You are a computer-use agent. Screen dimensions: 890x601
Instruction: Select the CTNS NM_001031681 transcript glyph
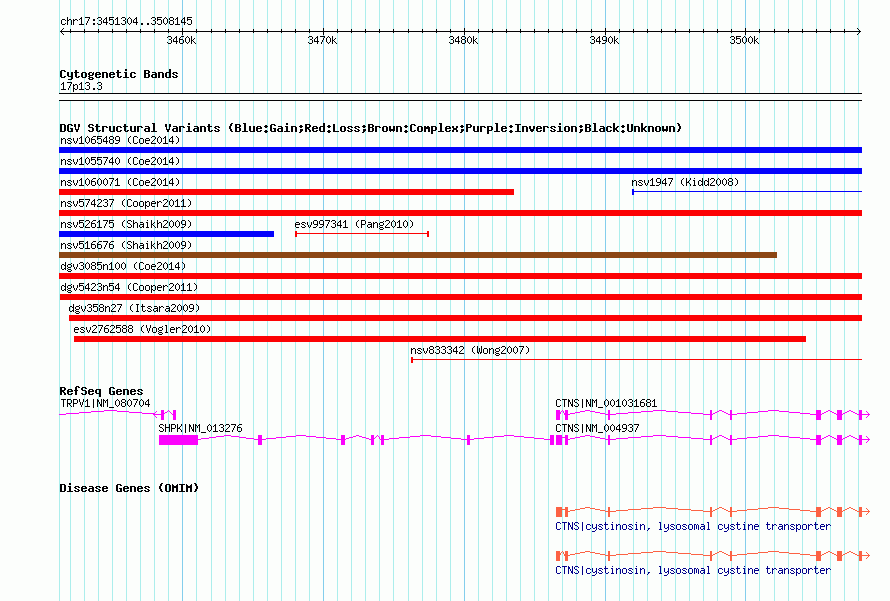pos(713,415)
